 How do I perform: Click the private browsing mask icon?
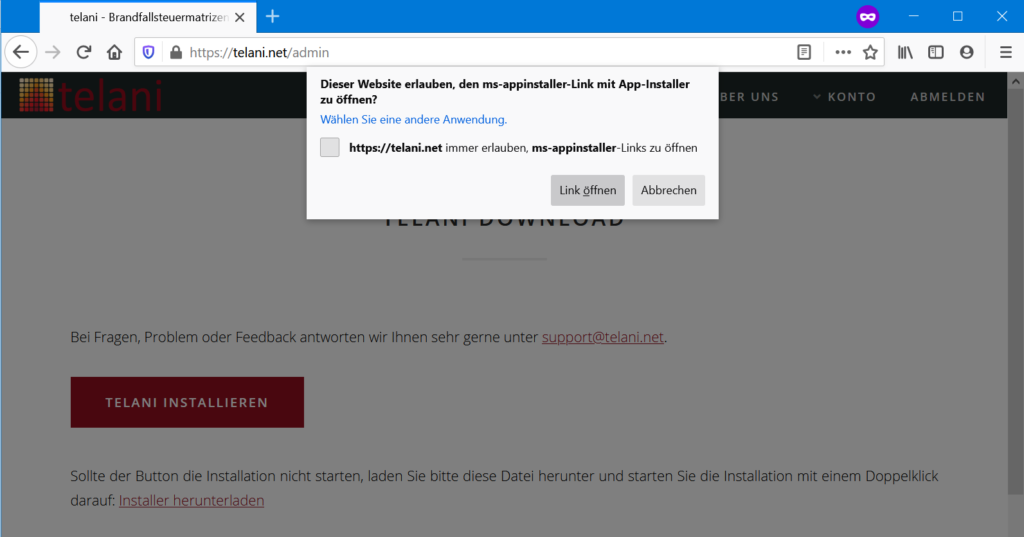(867, 16)
